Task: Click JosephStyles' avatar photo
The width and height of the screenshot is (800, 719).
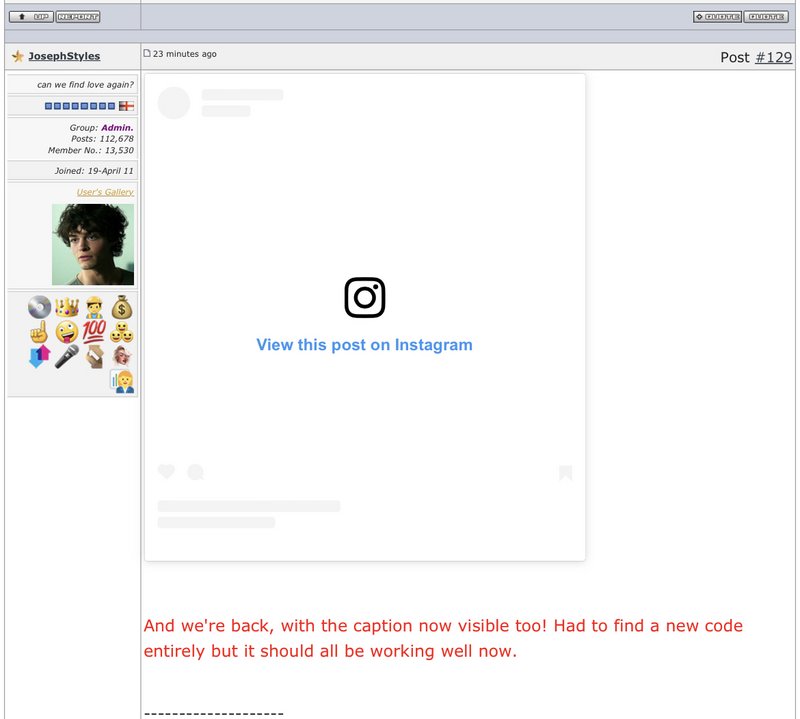Action: (x=93, y=244)
